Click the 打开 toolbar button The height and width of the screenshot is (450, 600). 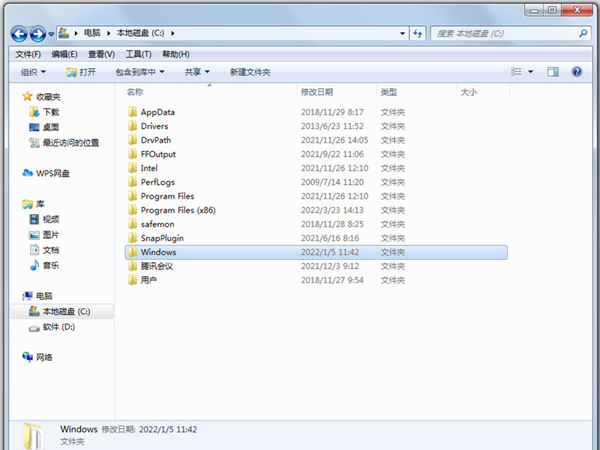(x=81, y=72)
